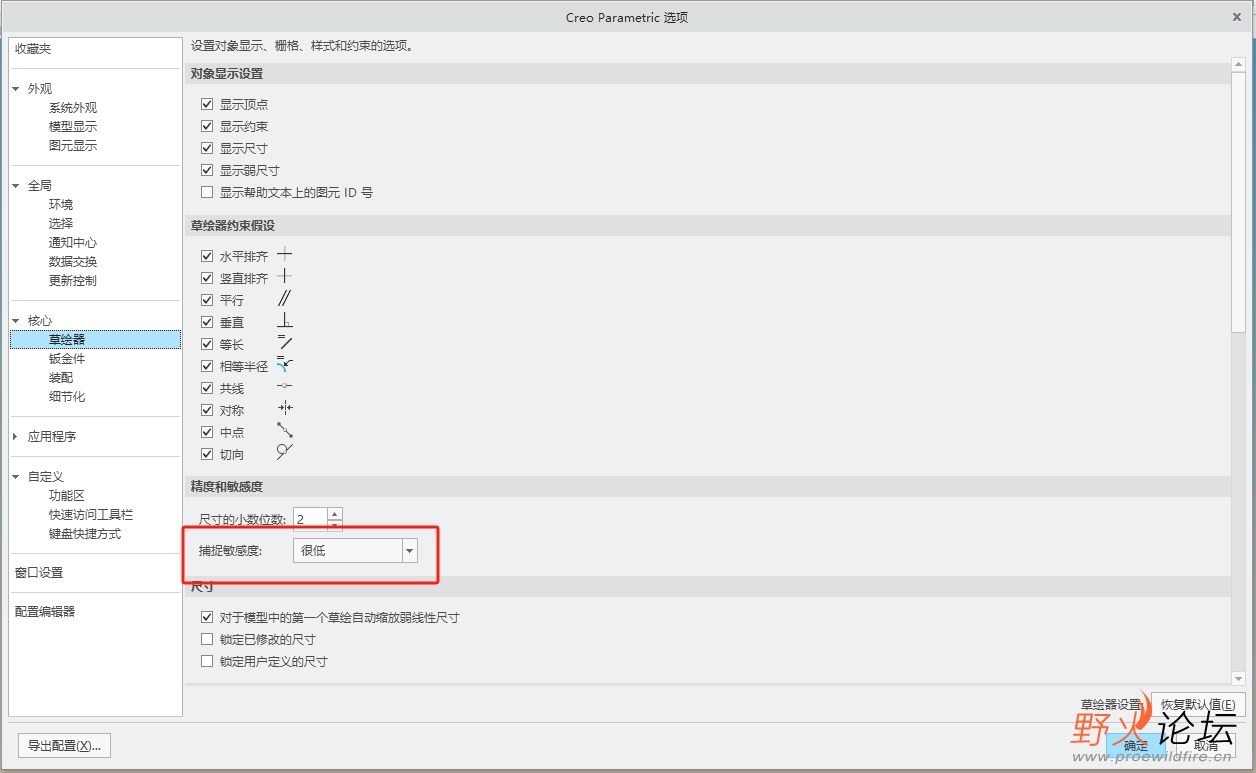Uncheck 显示尺寸 option
This screenshot has width=1256, height=773.
point(207,148)
